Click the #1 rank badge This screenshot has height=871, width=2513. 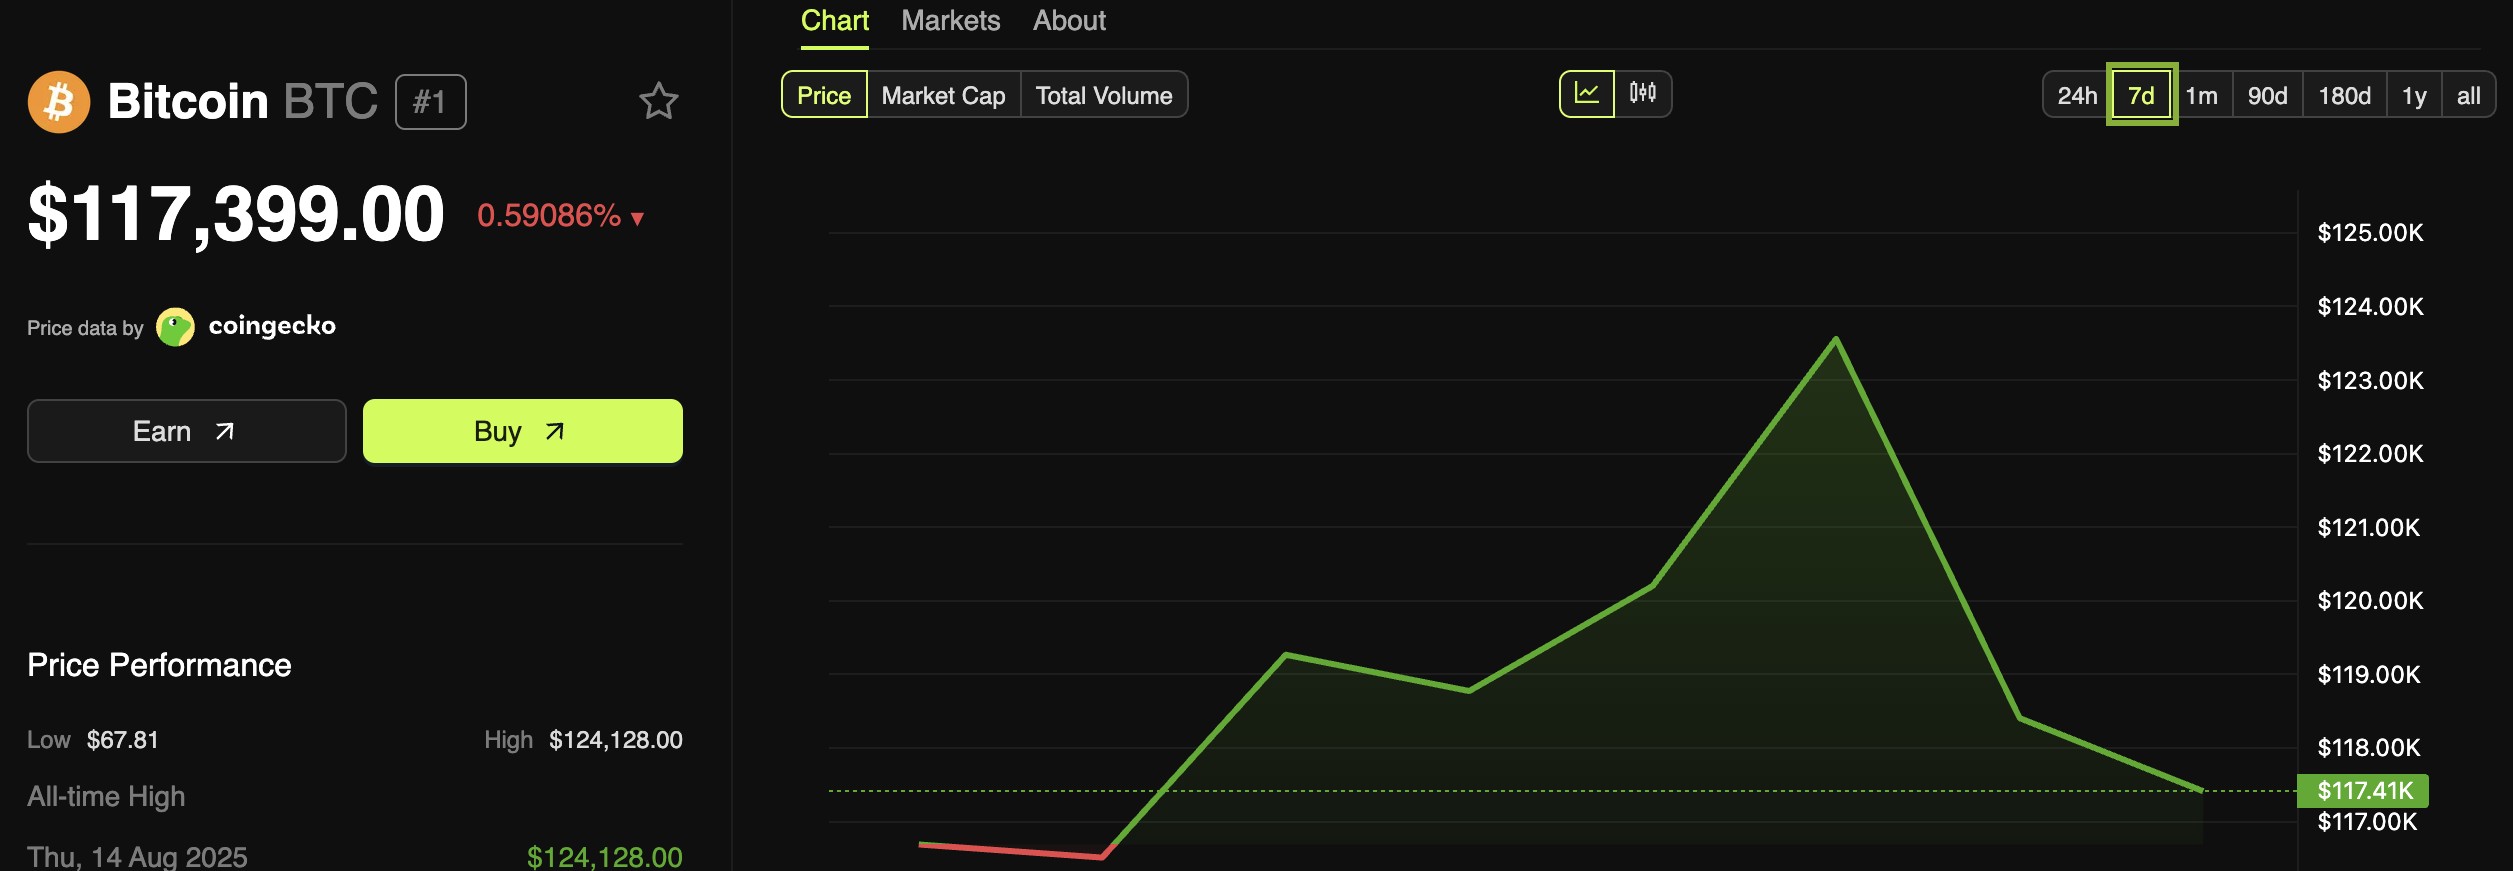(430, 102)
